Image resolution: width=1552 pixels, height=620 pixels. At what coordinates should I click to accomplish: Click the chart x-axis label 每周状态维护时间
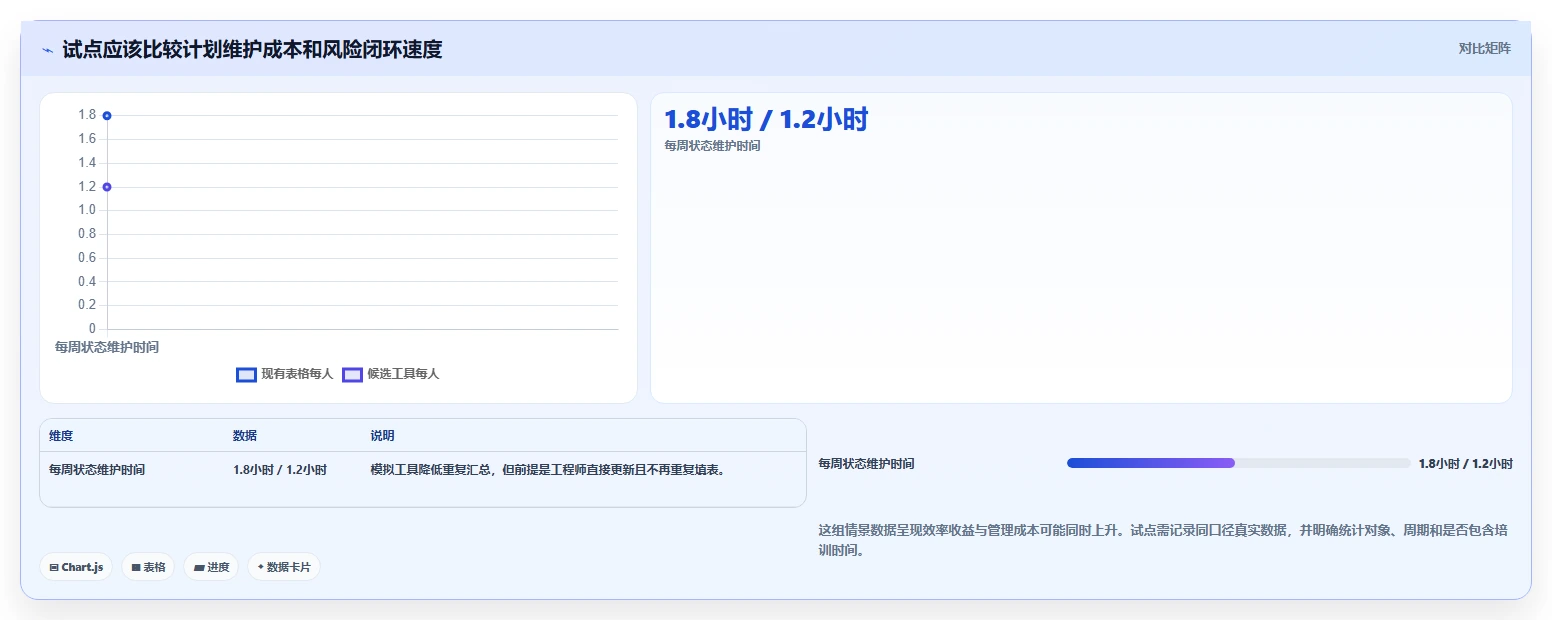pos(107,347)
